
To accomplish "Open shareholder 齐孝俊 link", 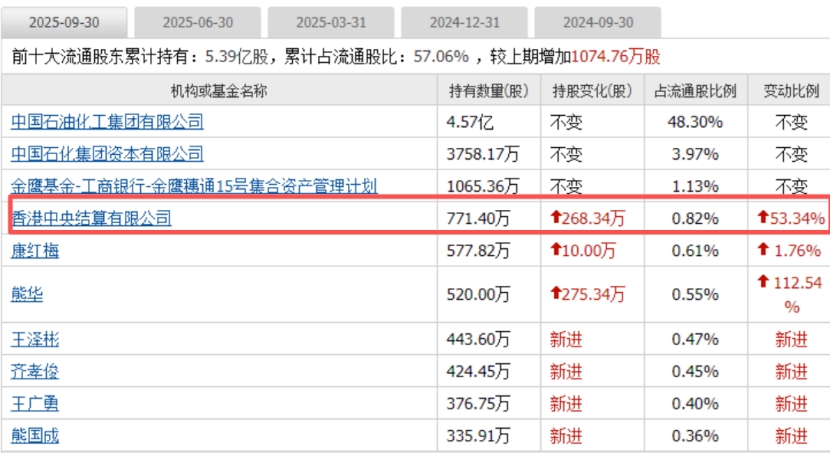I will coord(35,371).
